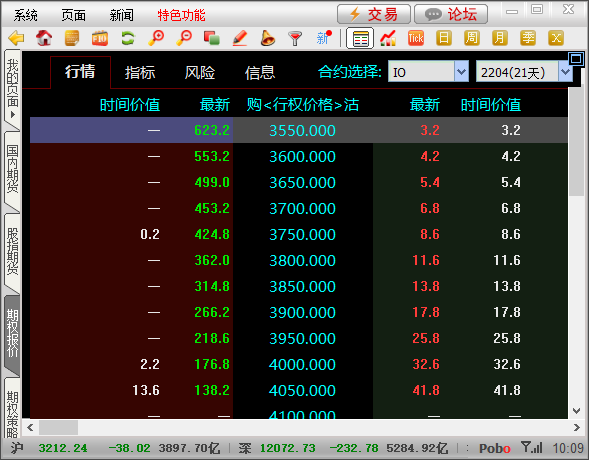The width and height of the screenshot is (589, 460).
Task: Click the yellow back arrow icon
Action: click(x=16, y=38)
